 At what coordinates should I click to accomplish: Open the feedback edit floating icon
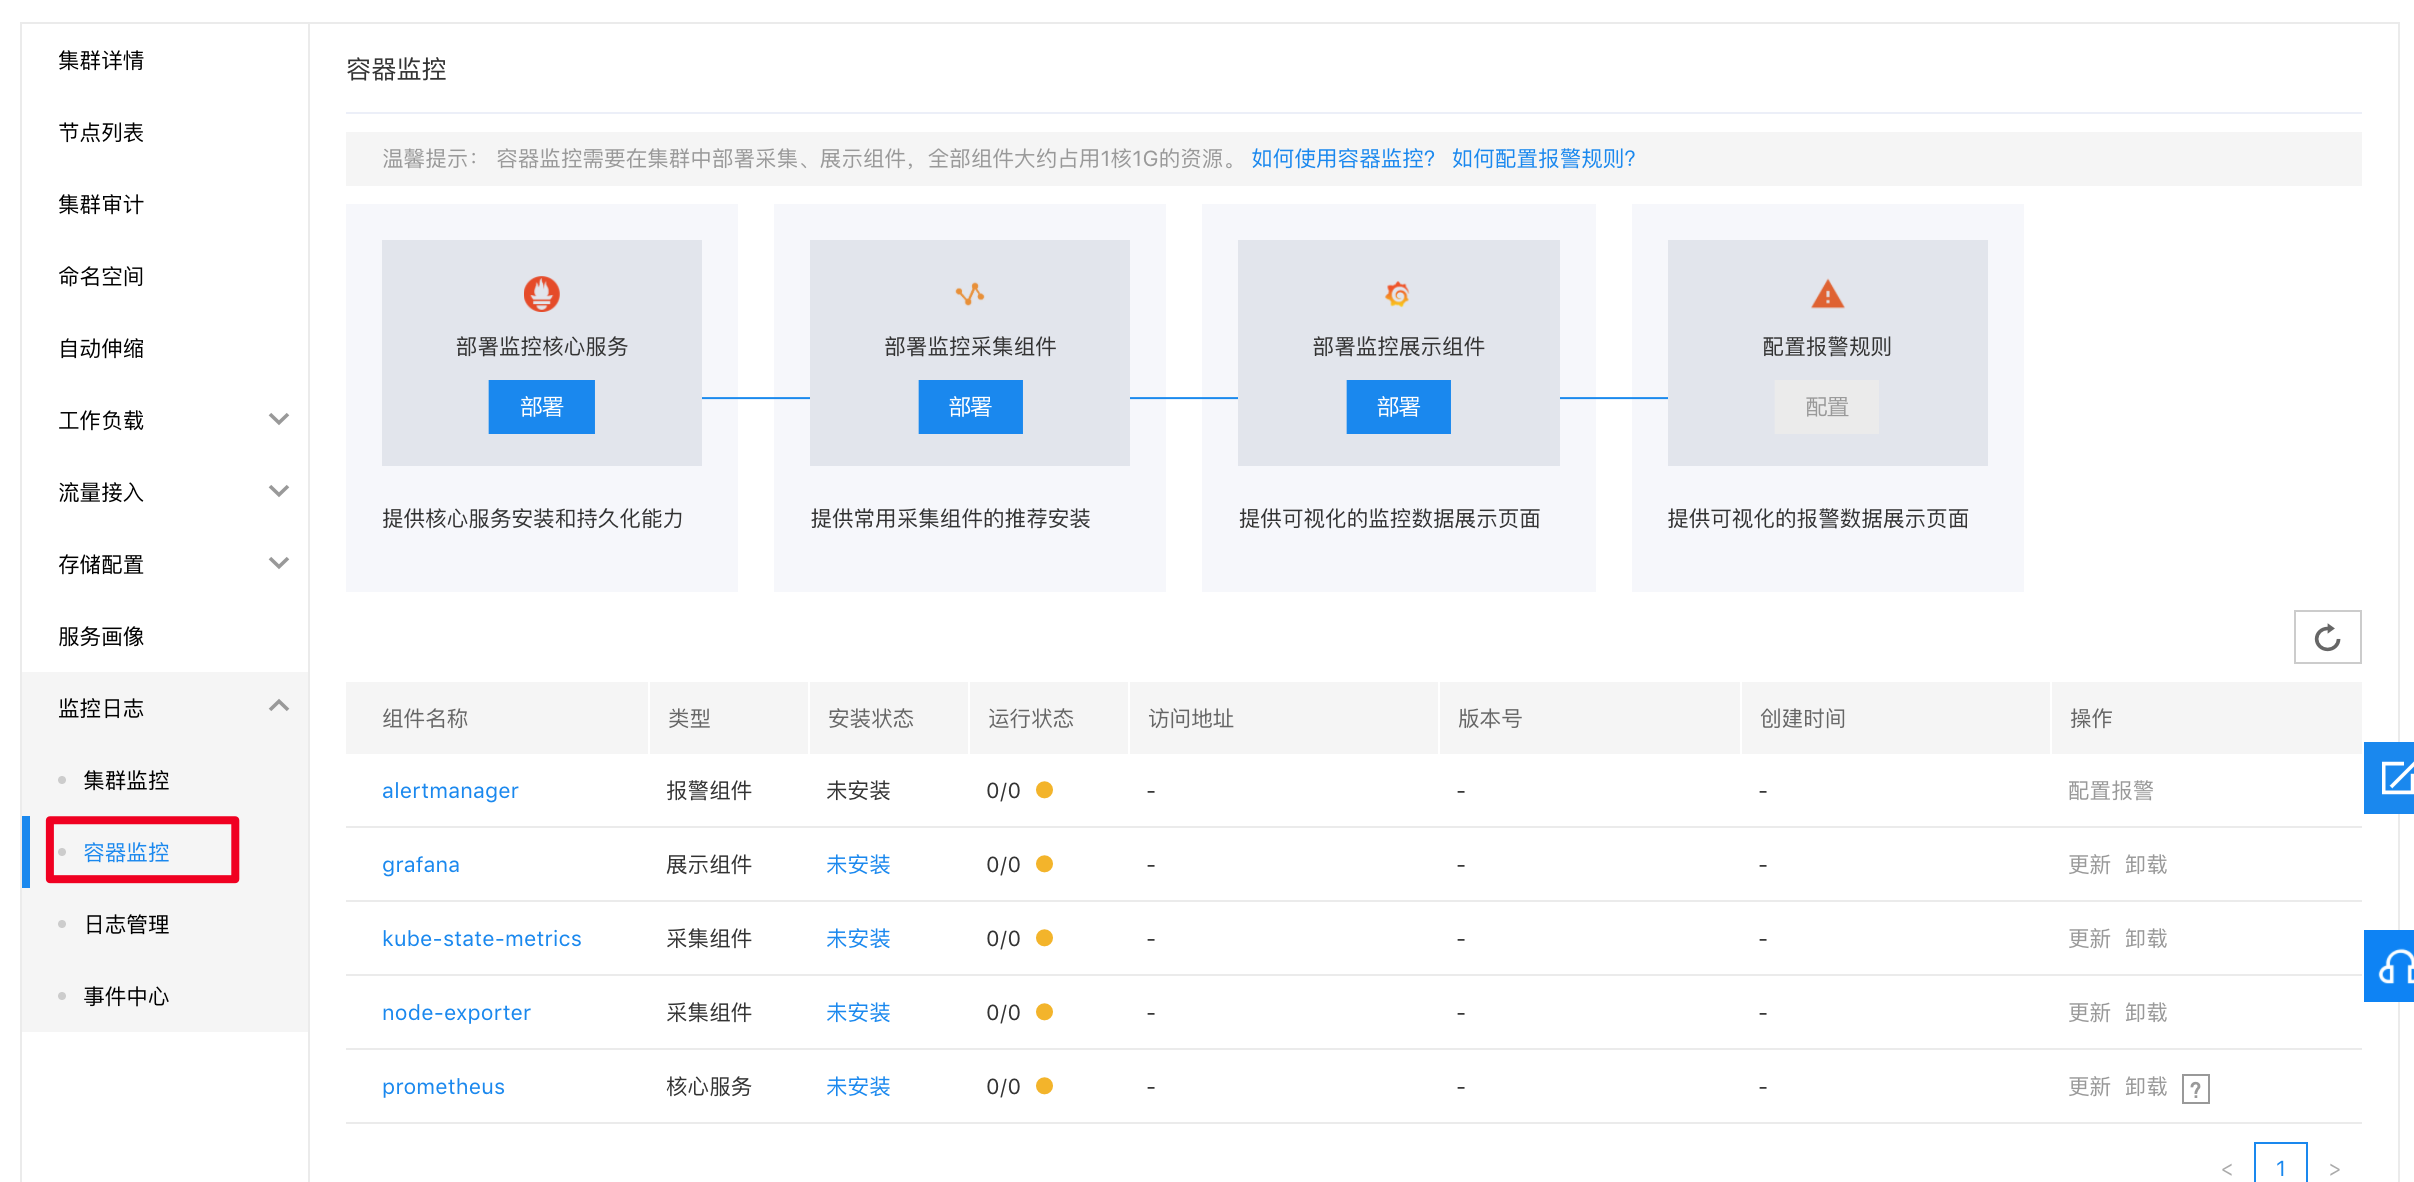click(2391, 777)
